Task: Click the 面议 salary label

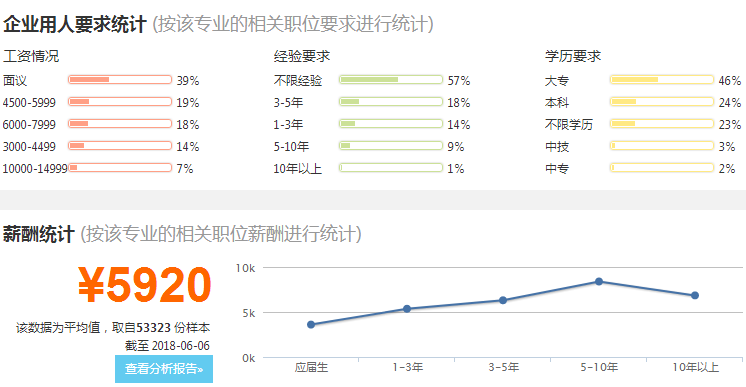Action: click(x=15, y=80)
